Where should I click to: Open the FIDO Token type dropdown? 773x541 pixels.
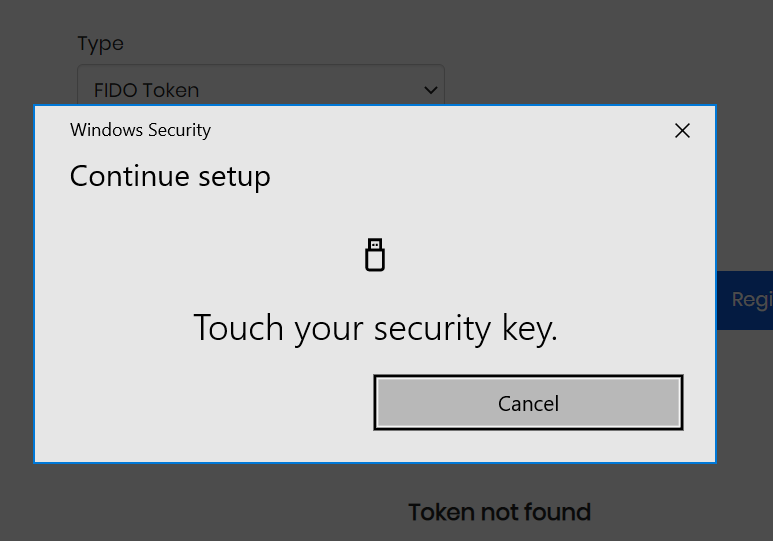pos(260,89)
